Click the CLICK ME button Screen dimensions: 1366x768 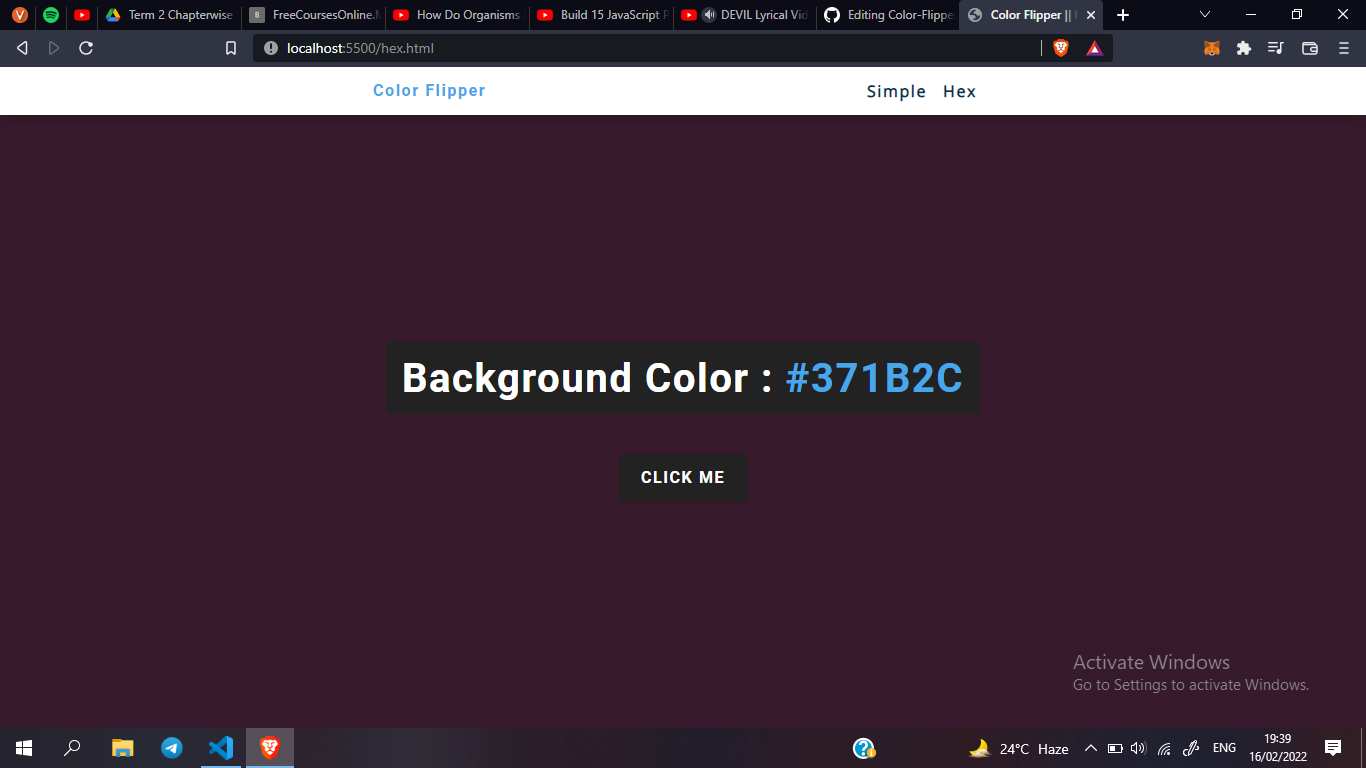tap(683, 478)
